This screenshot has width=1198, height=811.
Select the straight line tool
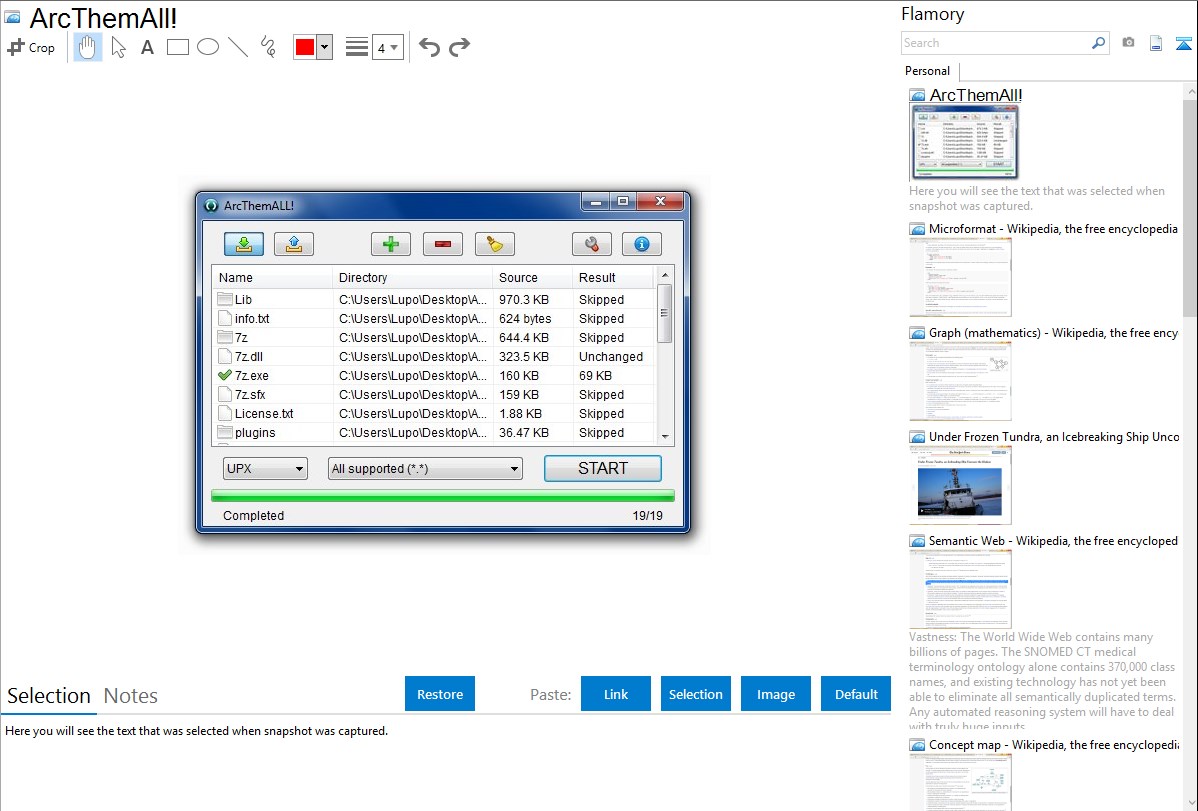click(x=238, y=47)
